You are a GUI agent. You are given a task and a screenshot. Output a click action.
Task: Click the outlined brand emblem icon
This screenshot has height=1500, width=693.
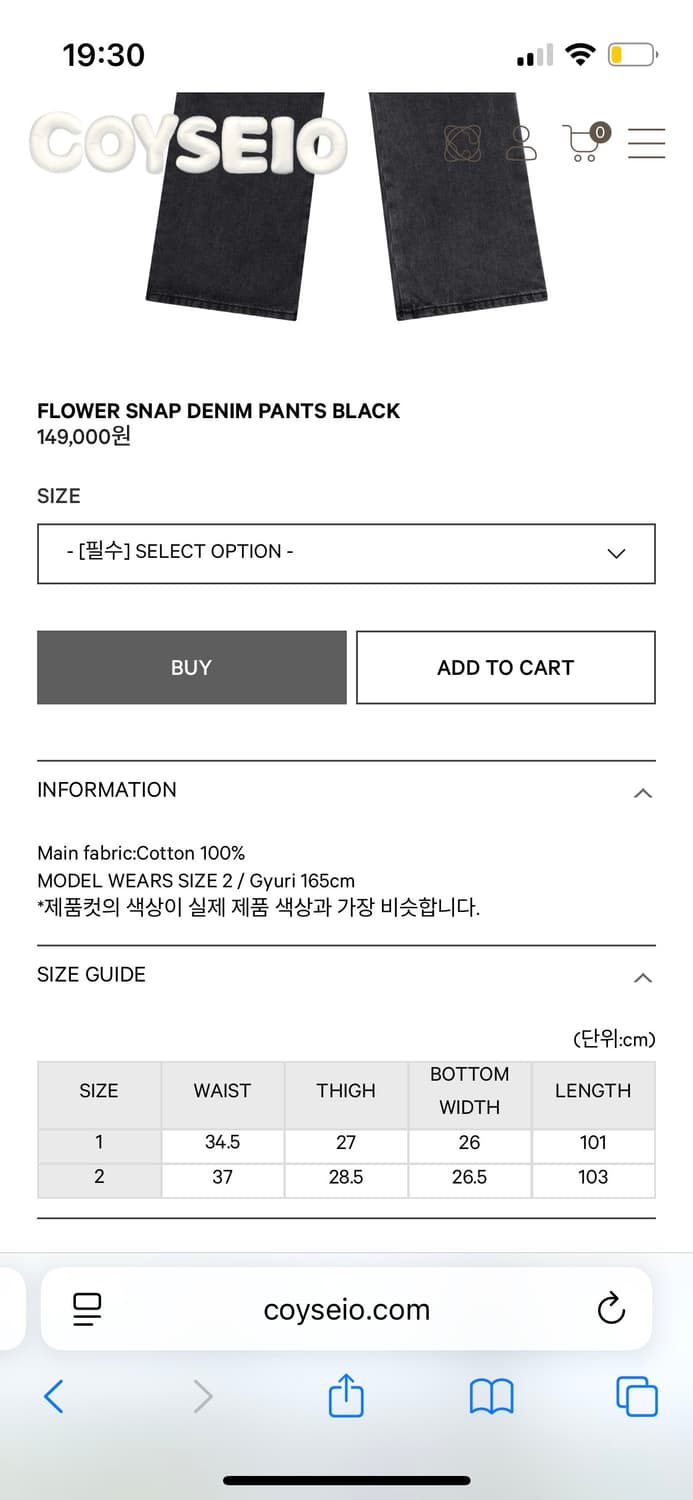463,144
